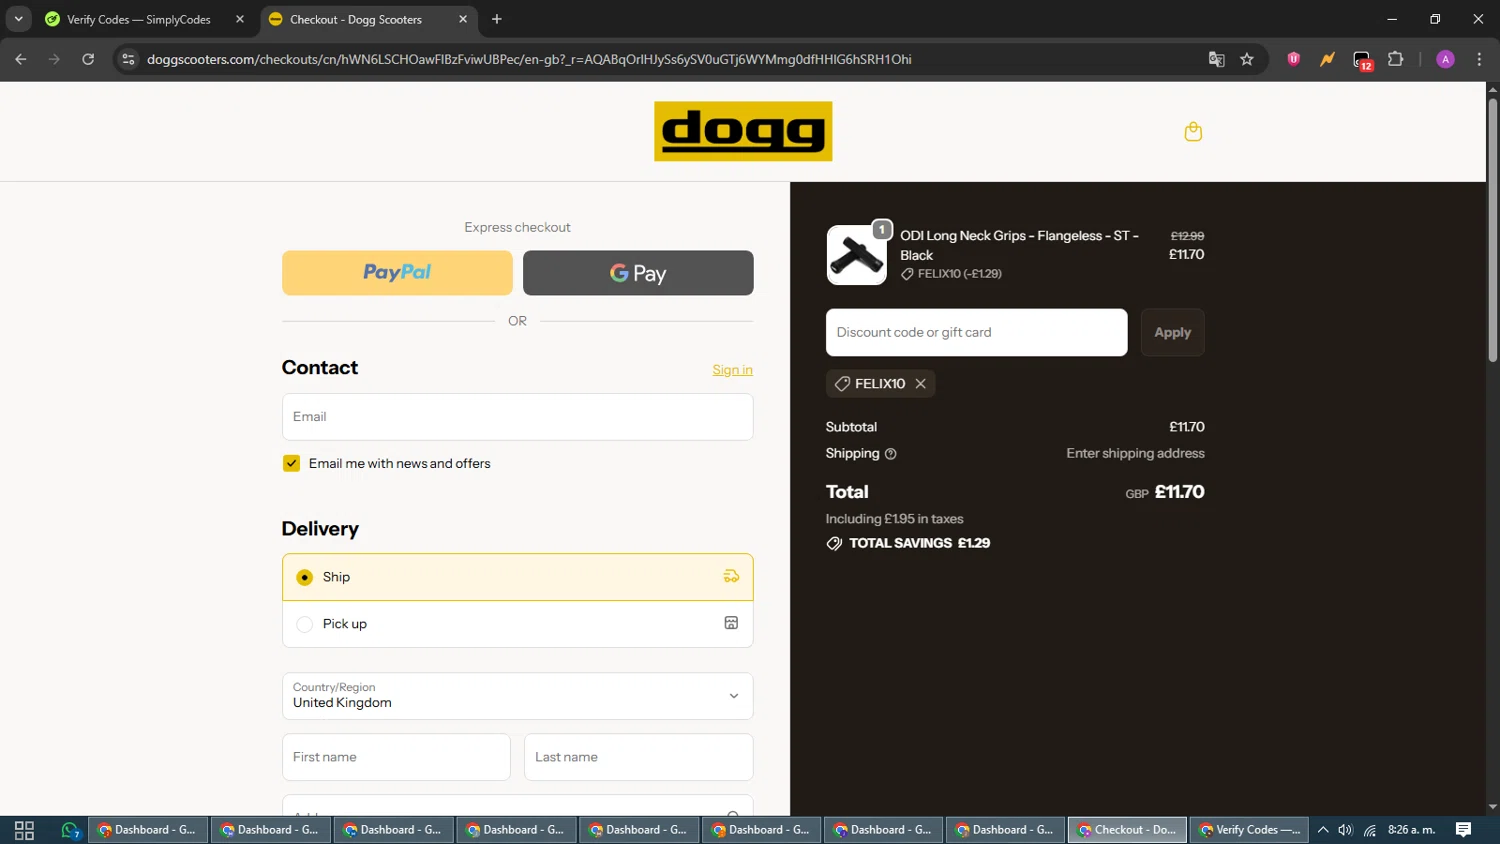Close the Verify Codes tab
1500x844 pixels.
pyautogui.click(x=240, y=19)
